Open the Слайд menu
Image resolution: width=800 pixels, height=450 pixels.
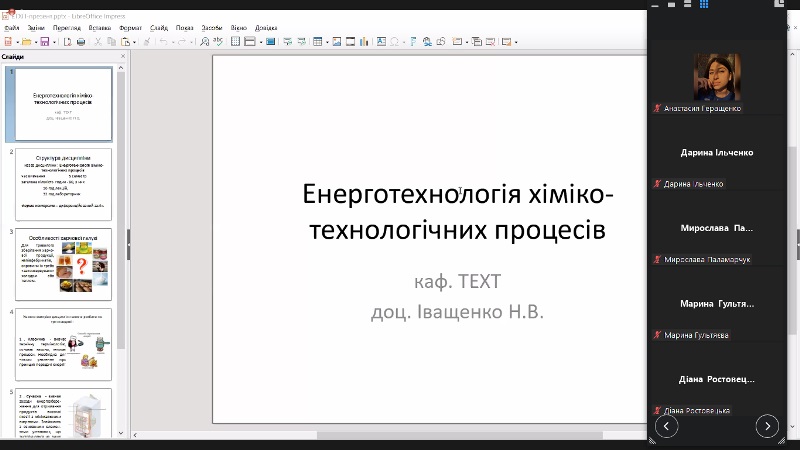pyautogui.click(x=158, y=28)
